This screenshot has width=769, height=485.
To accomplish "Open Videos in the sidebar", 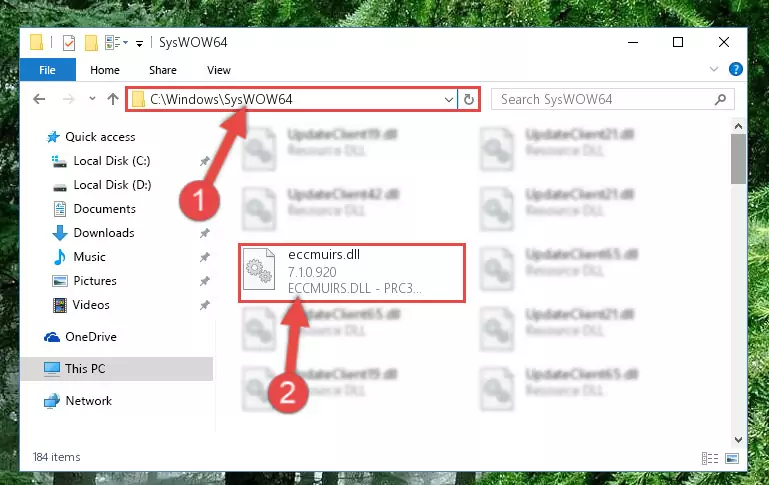I will [91, 305].
